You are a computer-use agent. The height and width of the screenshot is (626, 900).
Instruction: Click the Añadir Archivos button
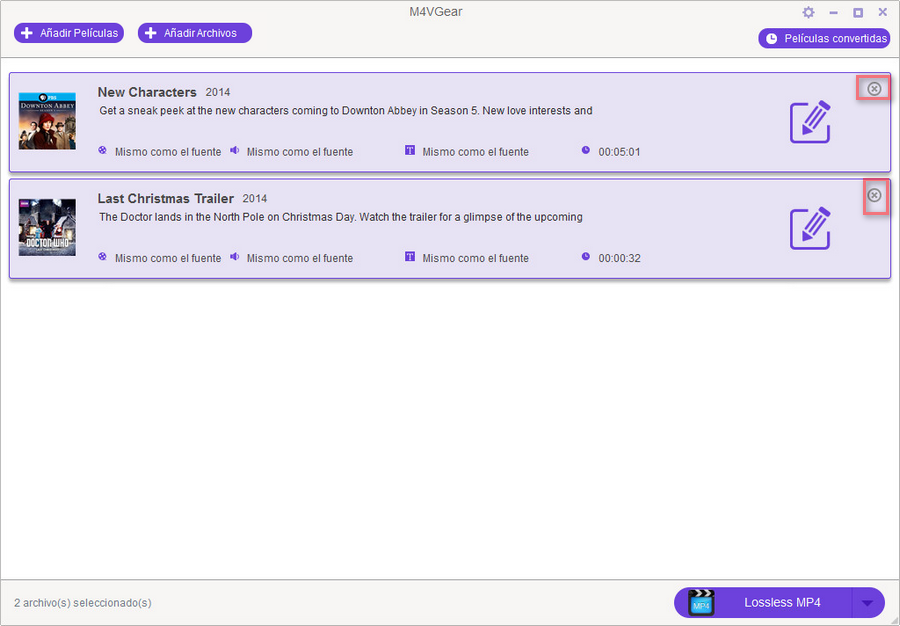click(x=195, y=33)
